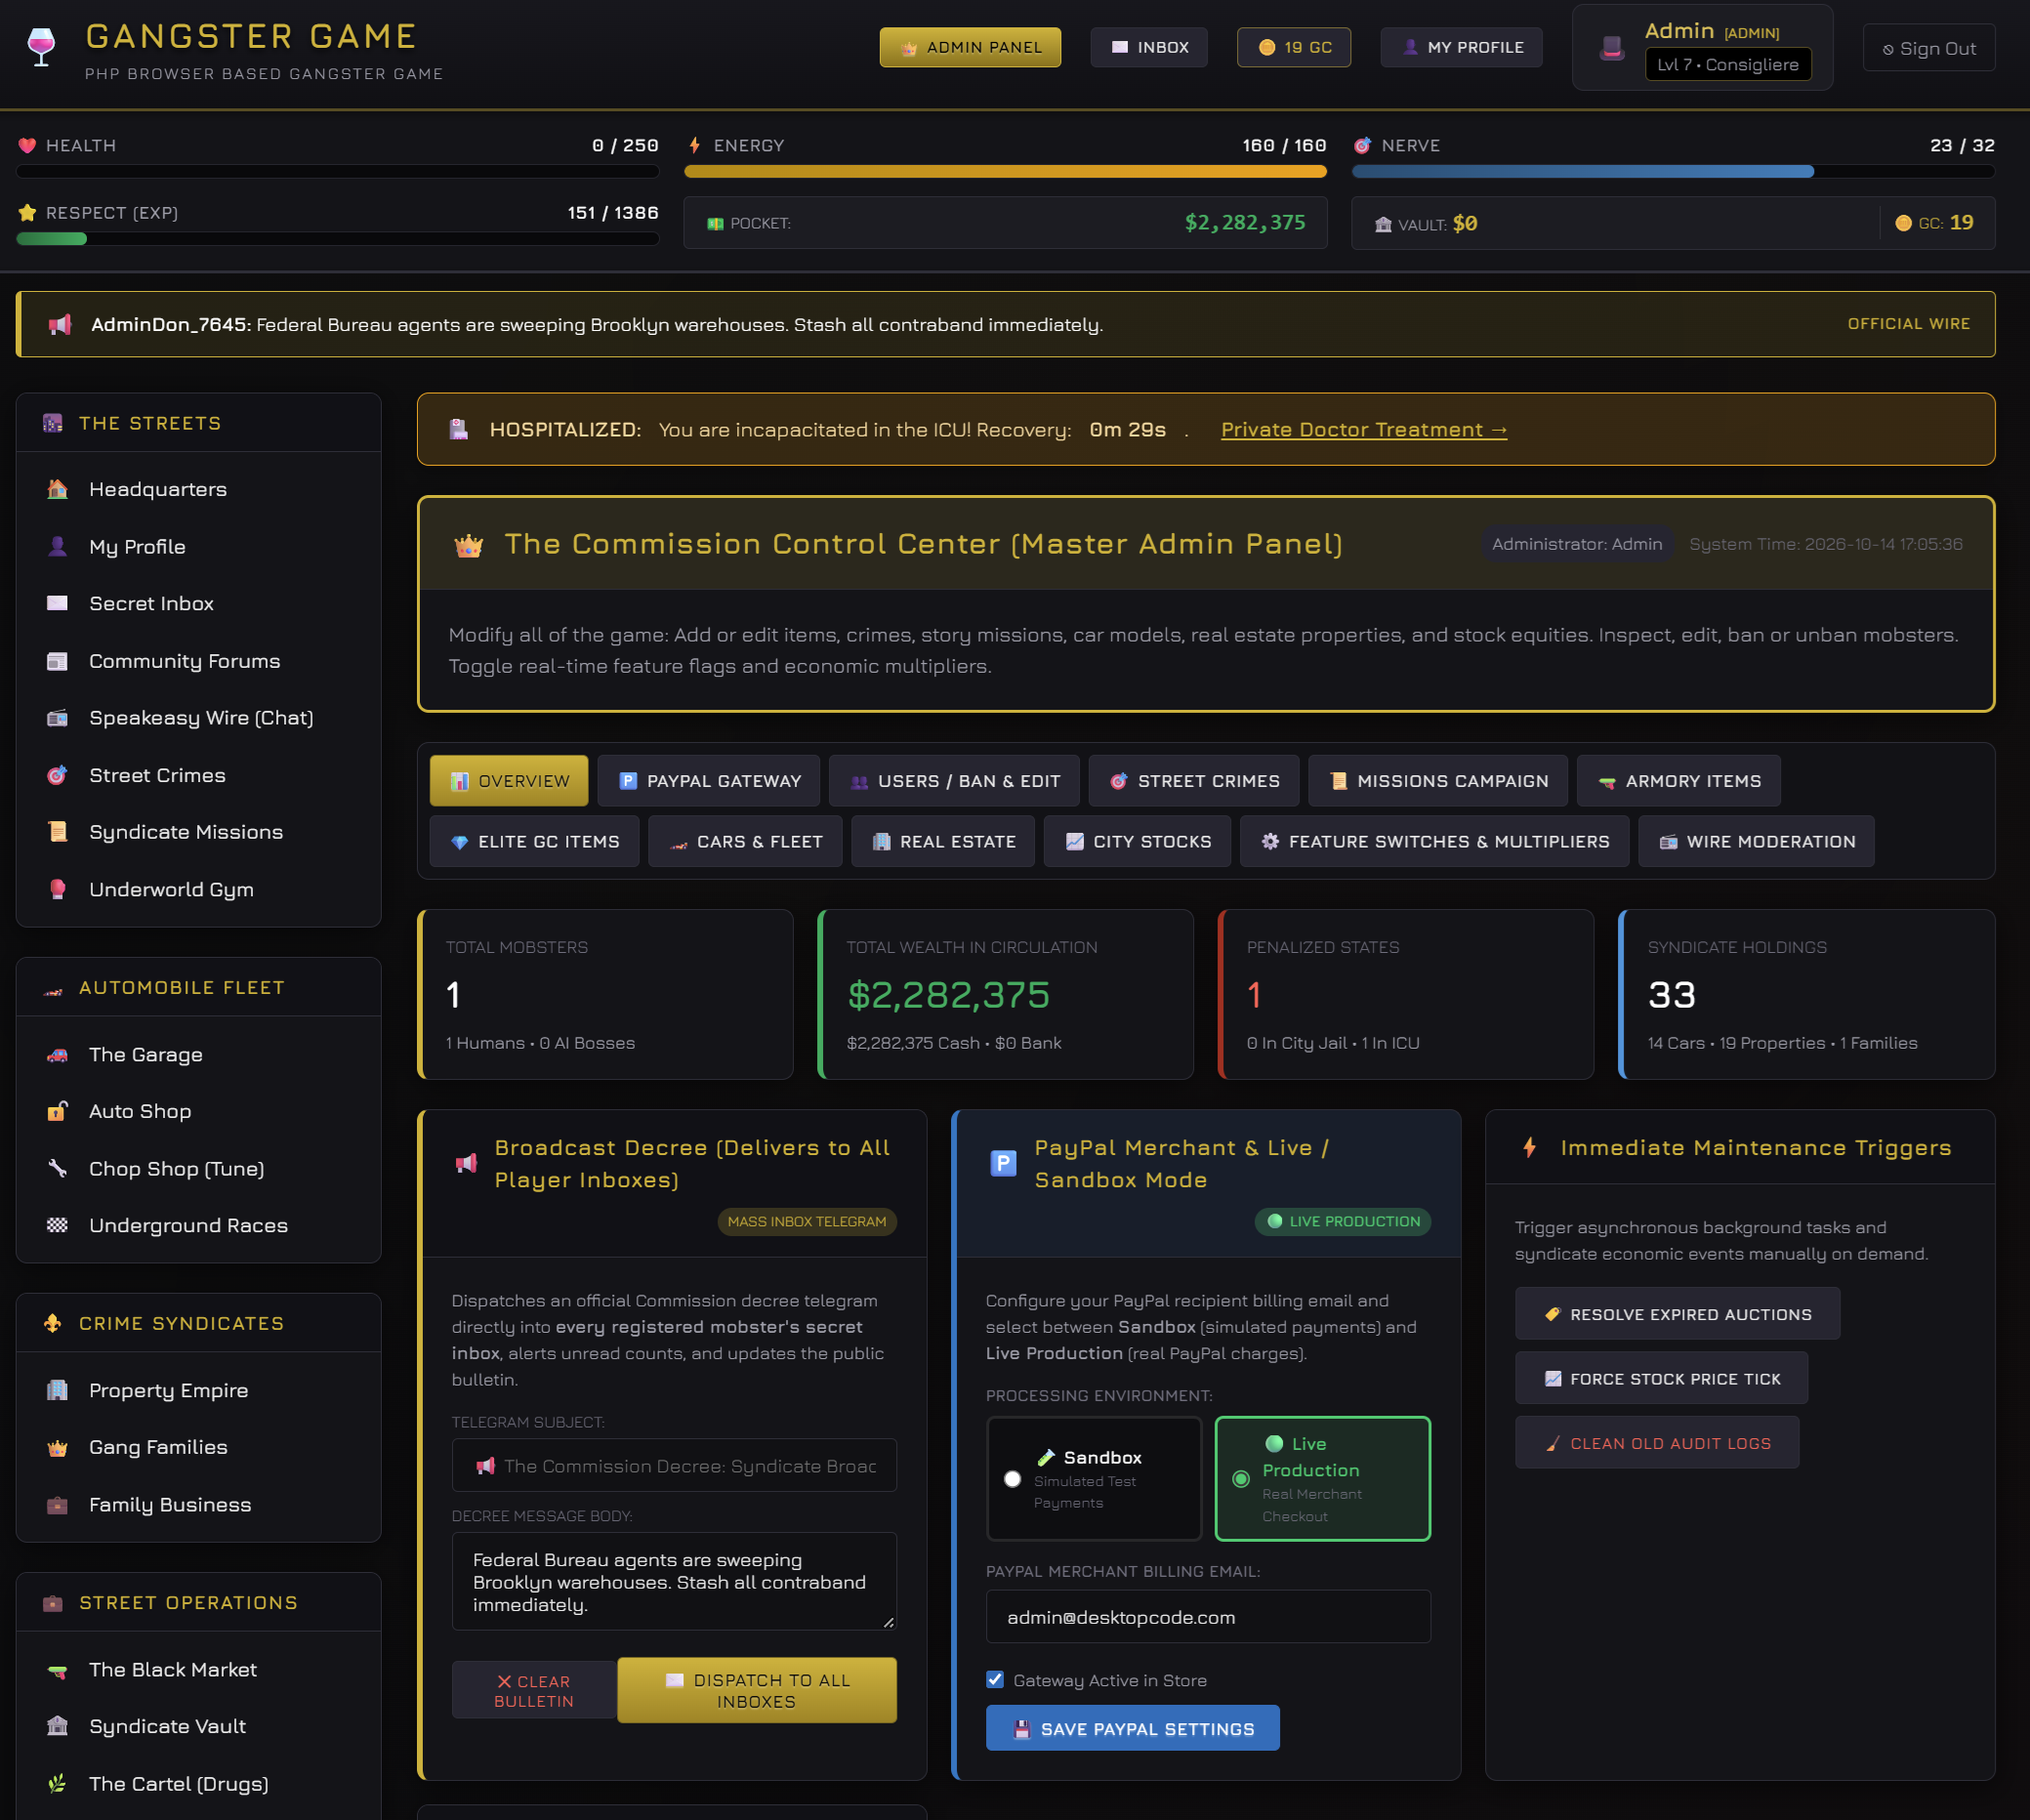Click the Speakeasy Wire radio icon
The height and width of the screenshot is (1820, 2030).
click(57, 718)
